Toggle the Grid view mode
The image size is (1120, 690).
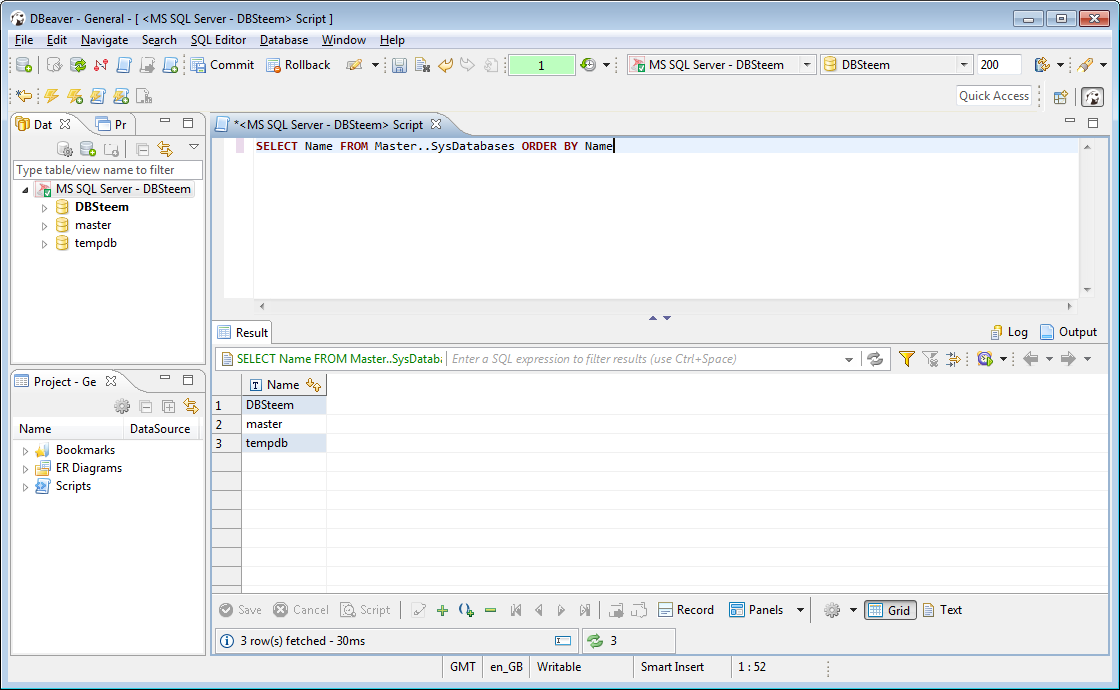point(890,610)
